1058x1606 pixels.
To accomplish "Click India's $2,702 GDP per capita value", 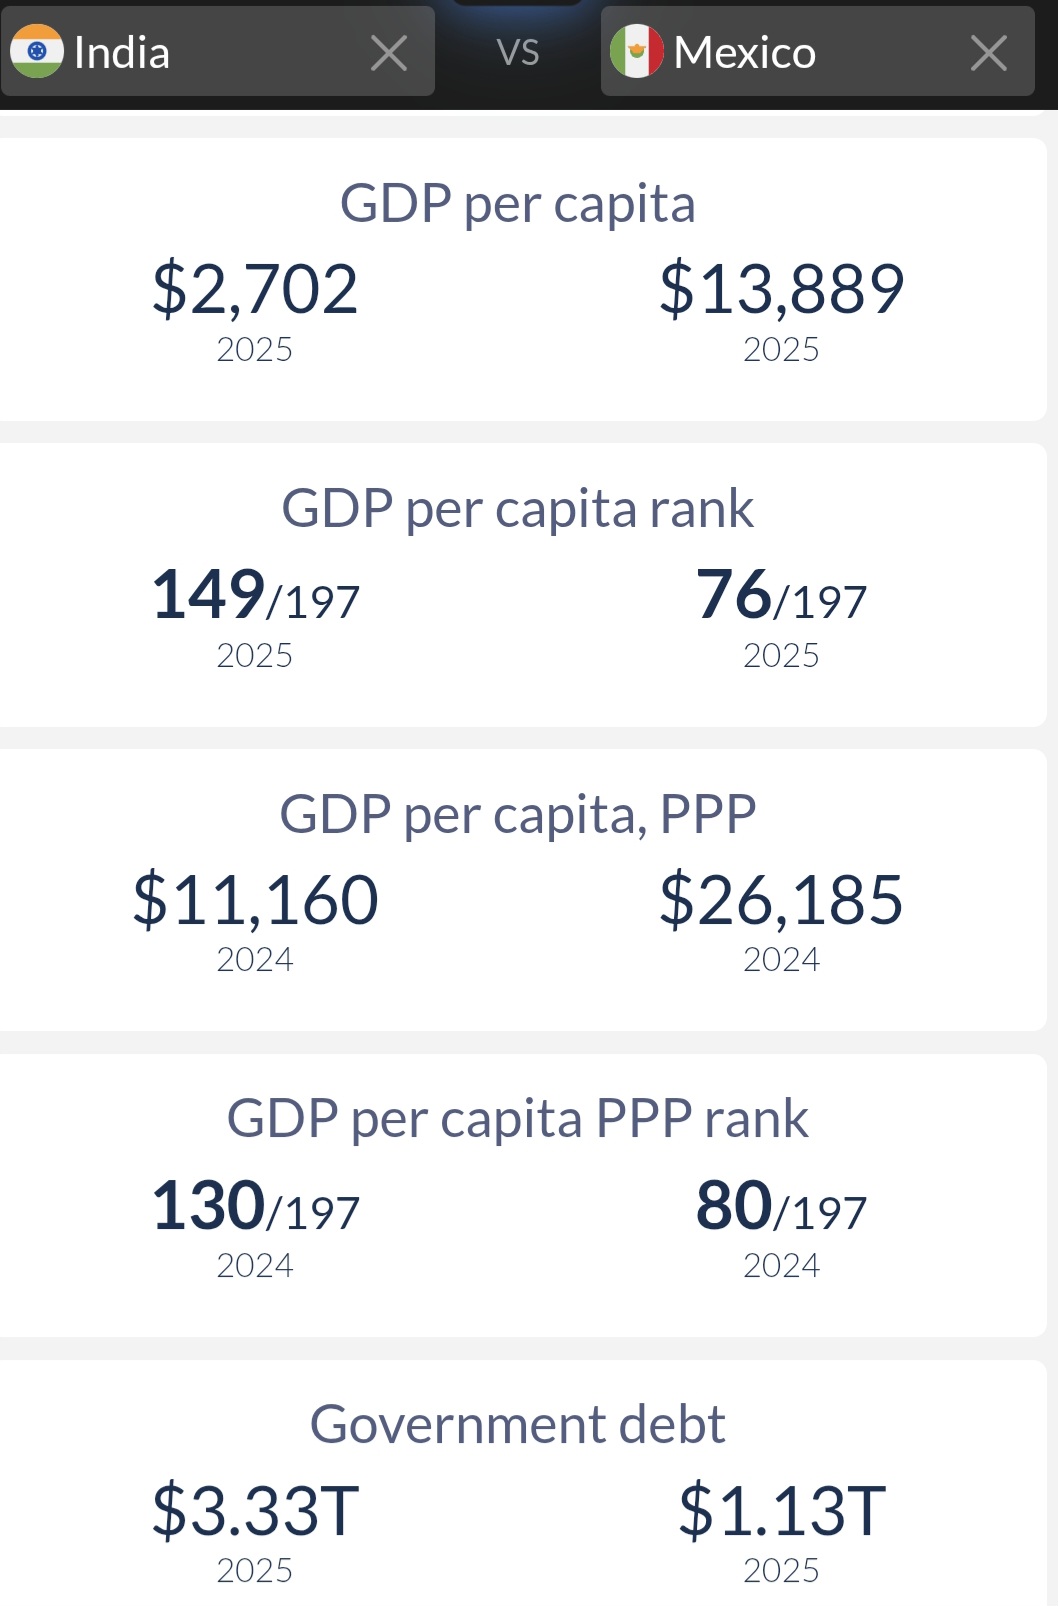I will pos(255,289).
